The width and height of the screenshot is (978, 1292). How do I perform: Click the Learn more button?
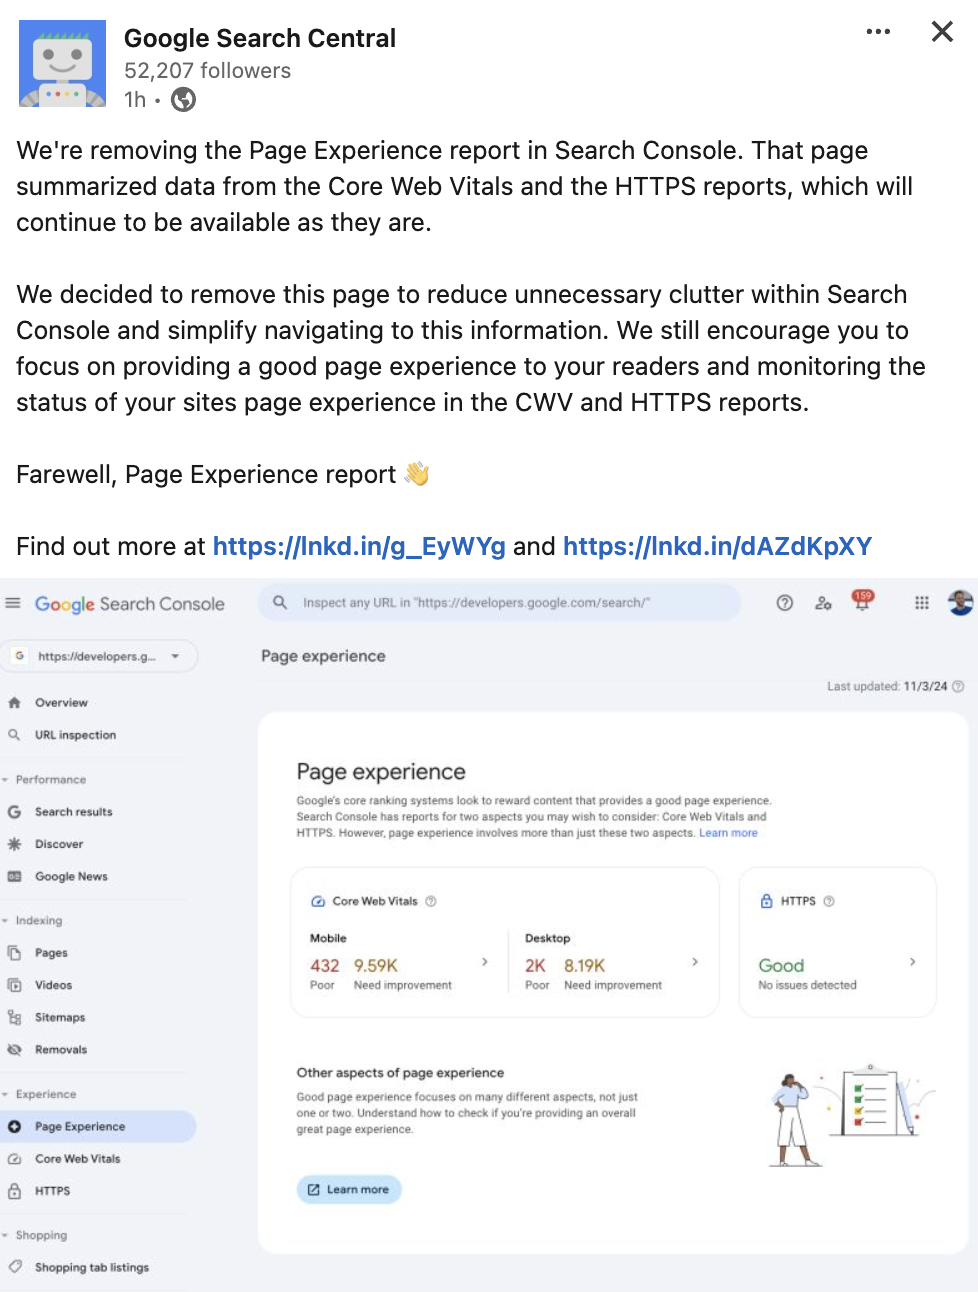pos(348,1189)
